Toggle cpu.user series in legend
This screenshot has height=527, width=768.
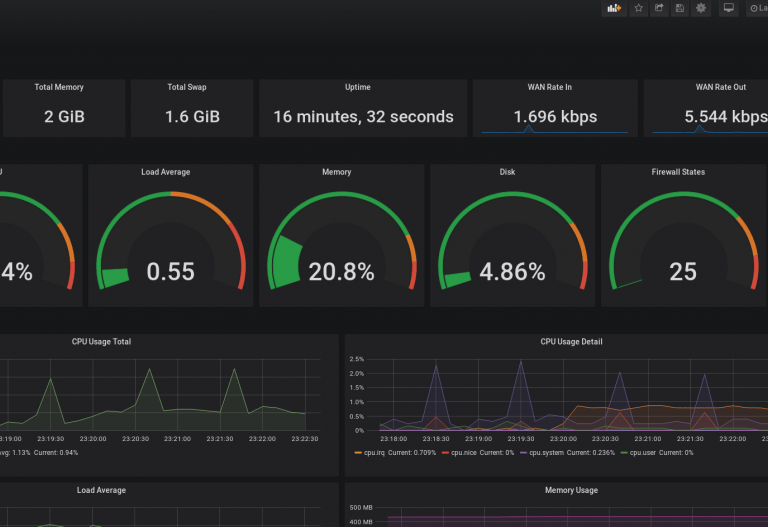click(x=643, y=453)
